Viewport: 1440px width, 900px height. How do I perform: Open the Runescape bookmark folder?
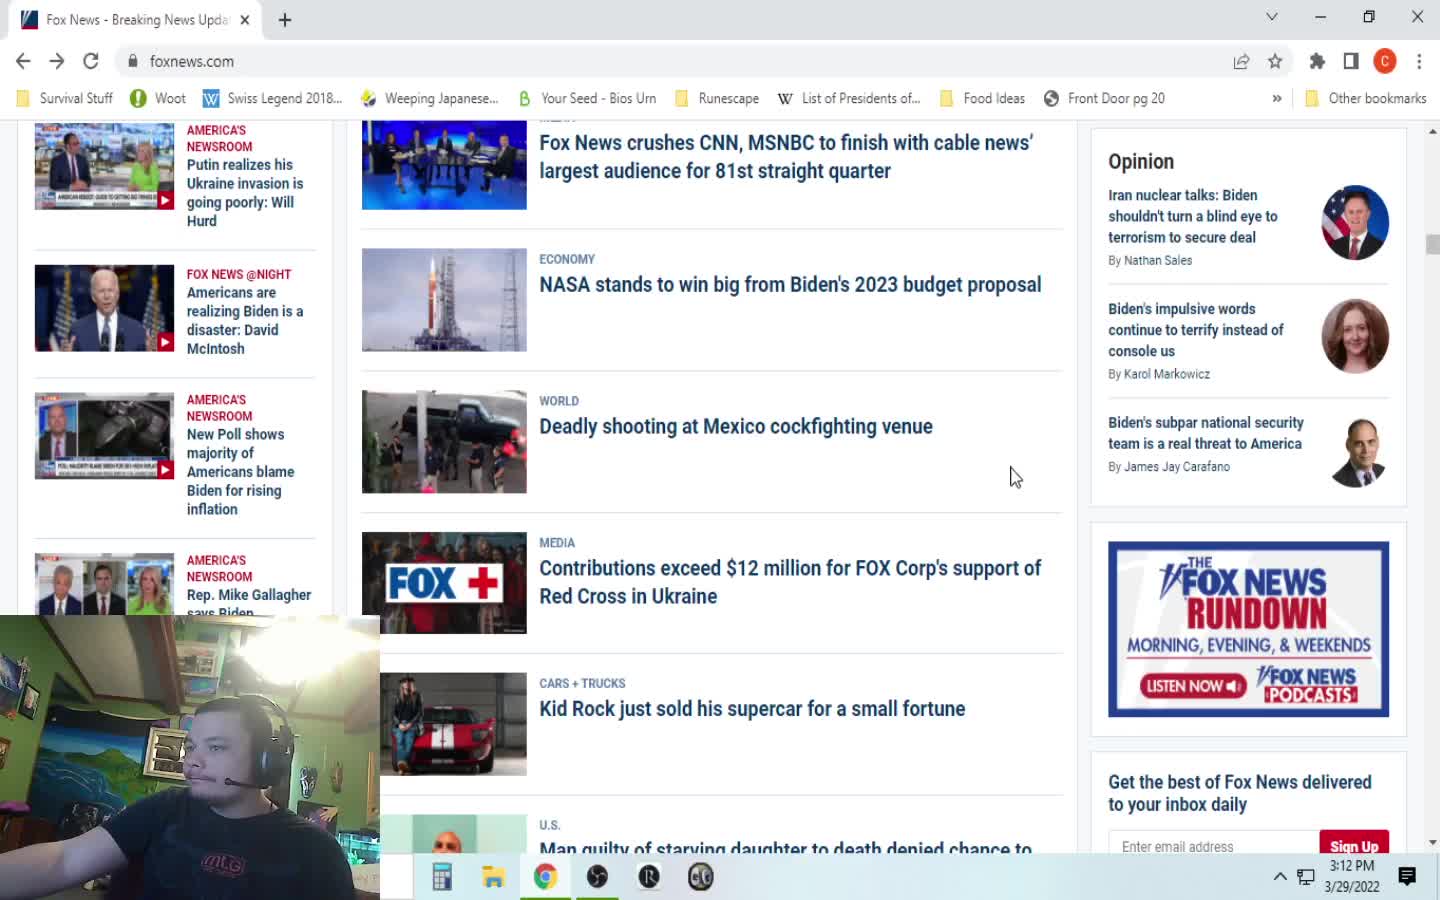[717, 98]
